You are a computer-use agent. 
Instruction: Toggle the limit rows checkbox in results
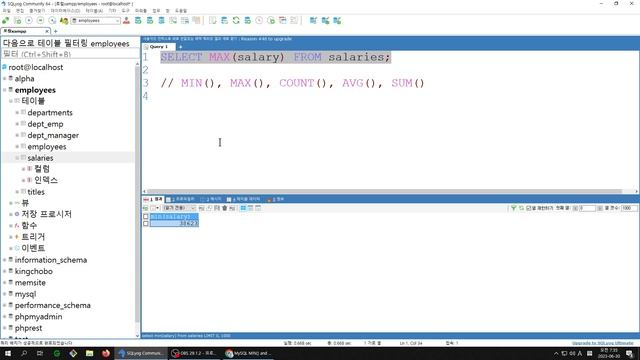[x=529, y=208]
